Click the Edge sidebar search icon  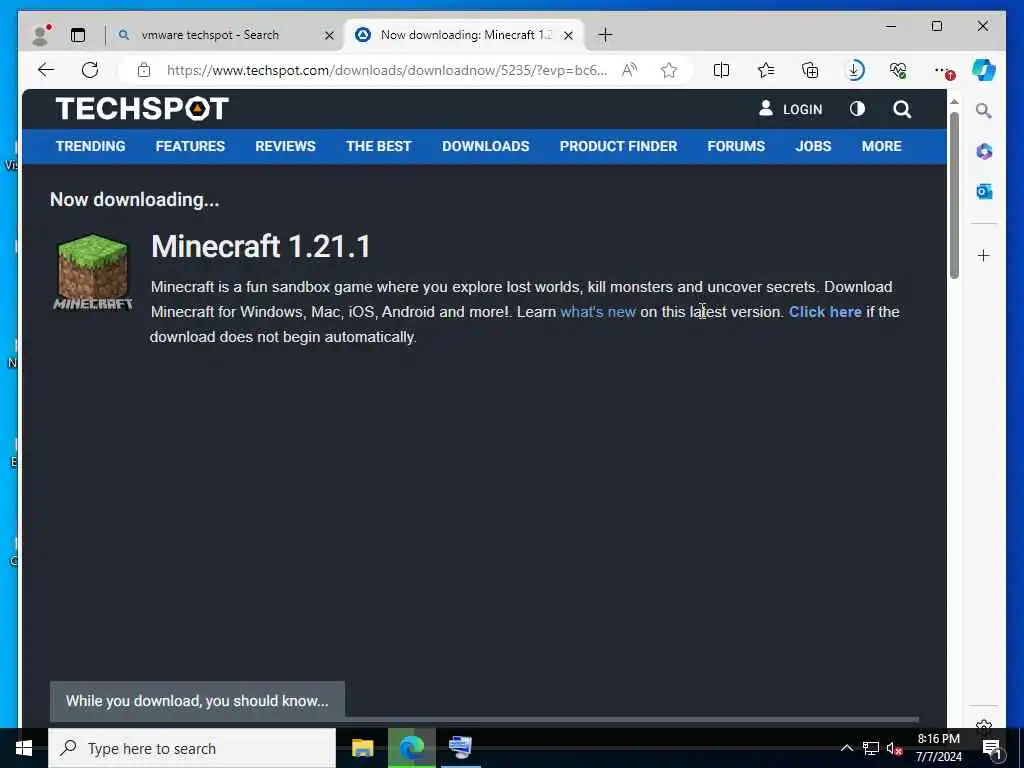[x=984, y=110]
